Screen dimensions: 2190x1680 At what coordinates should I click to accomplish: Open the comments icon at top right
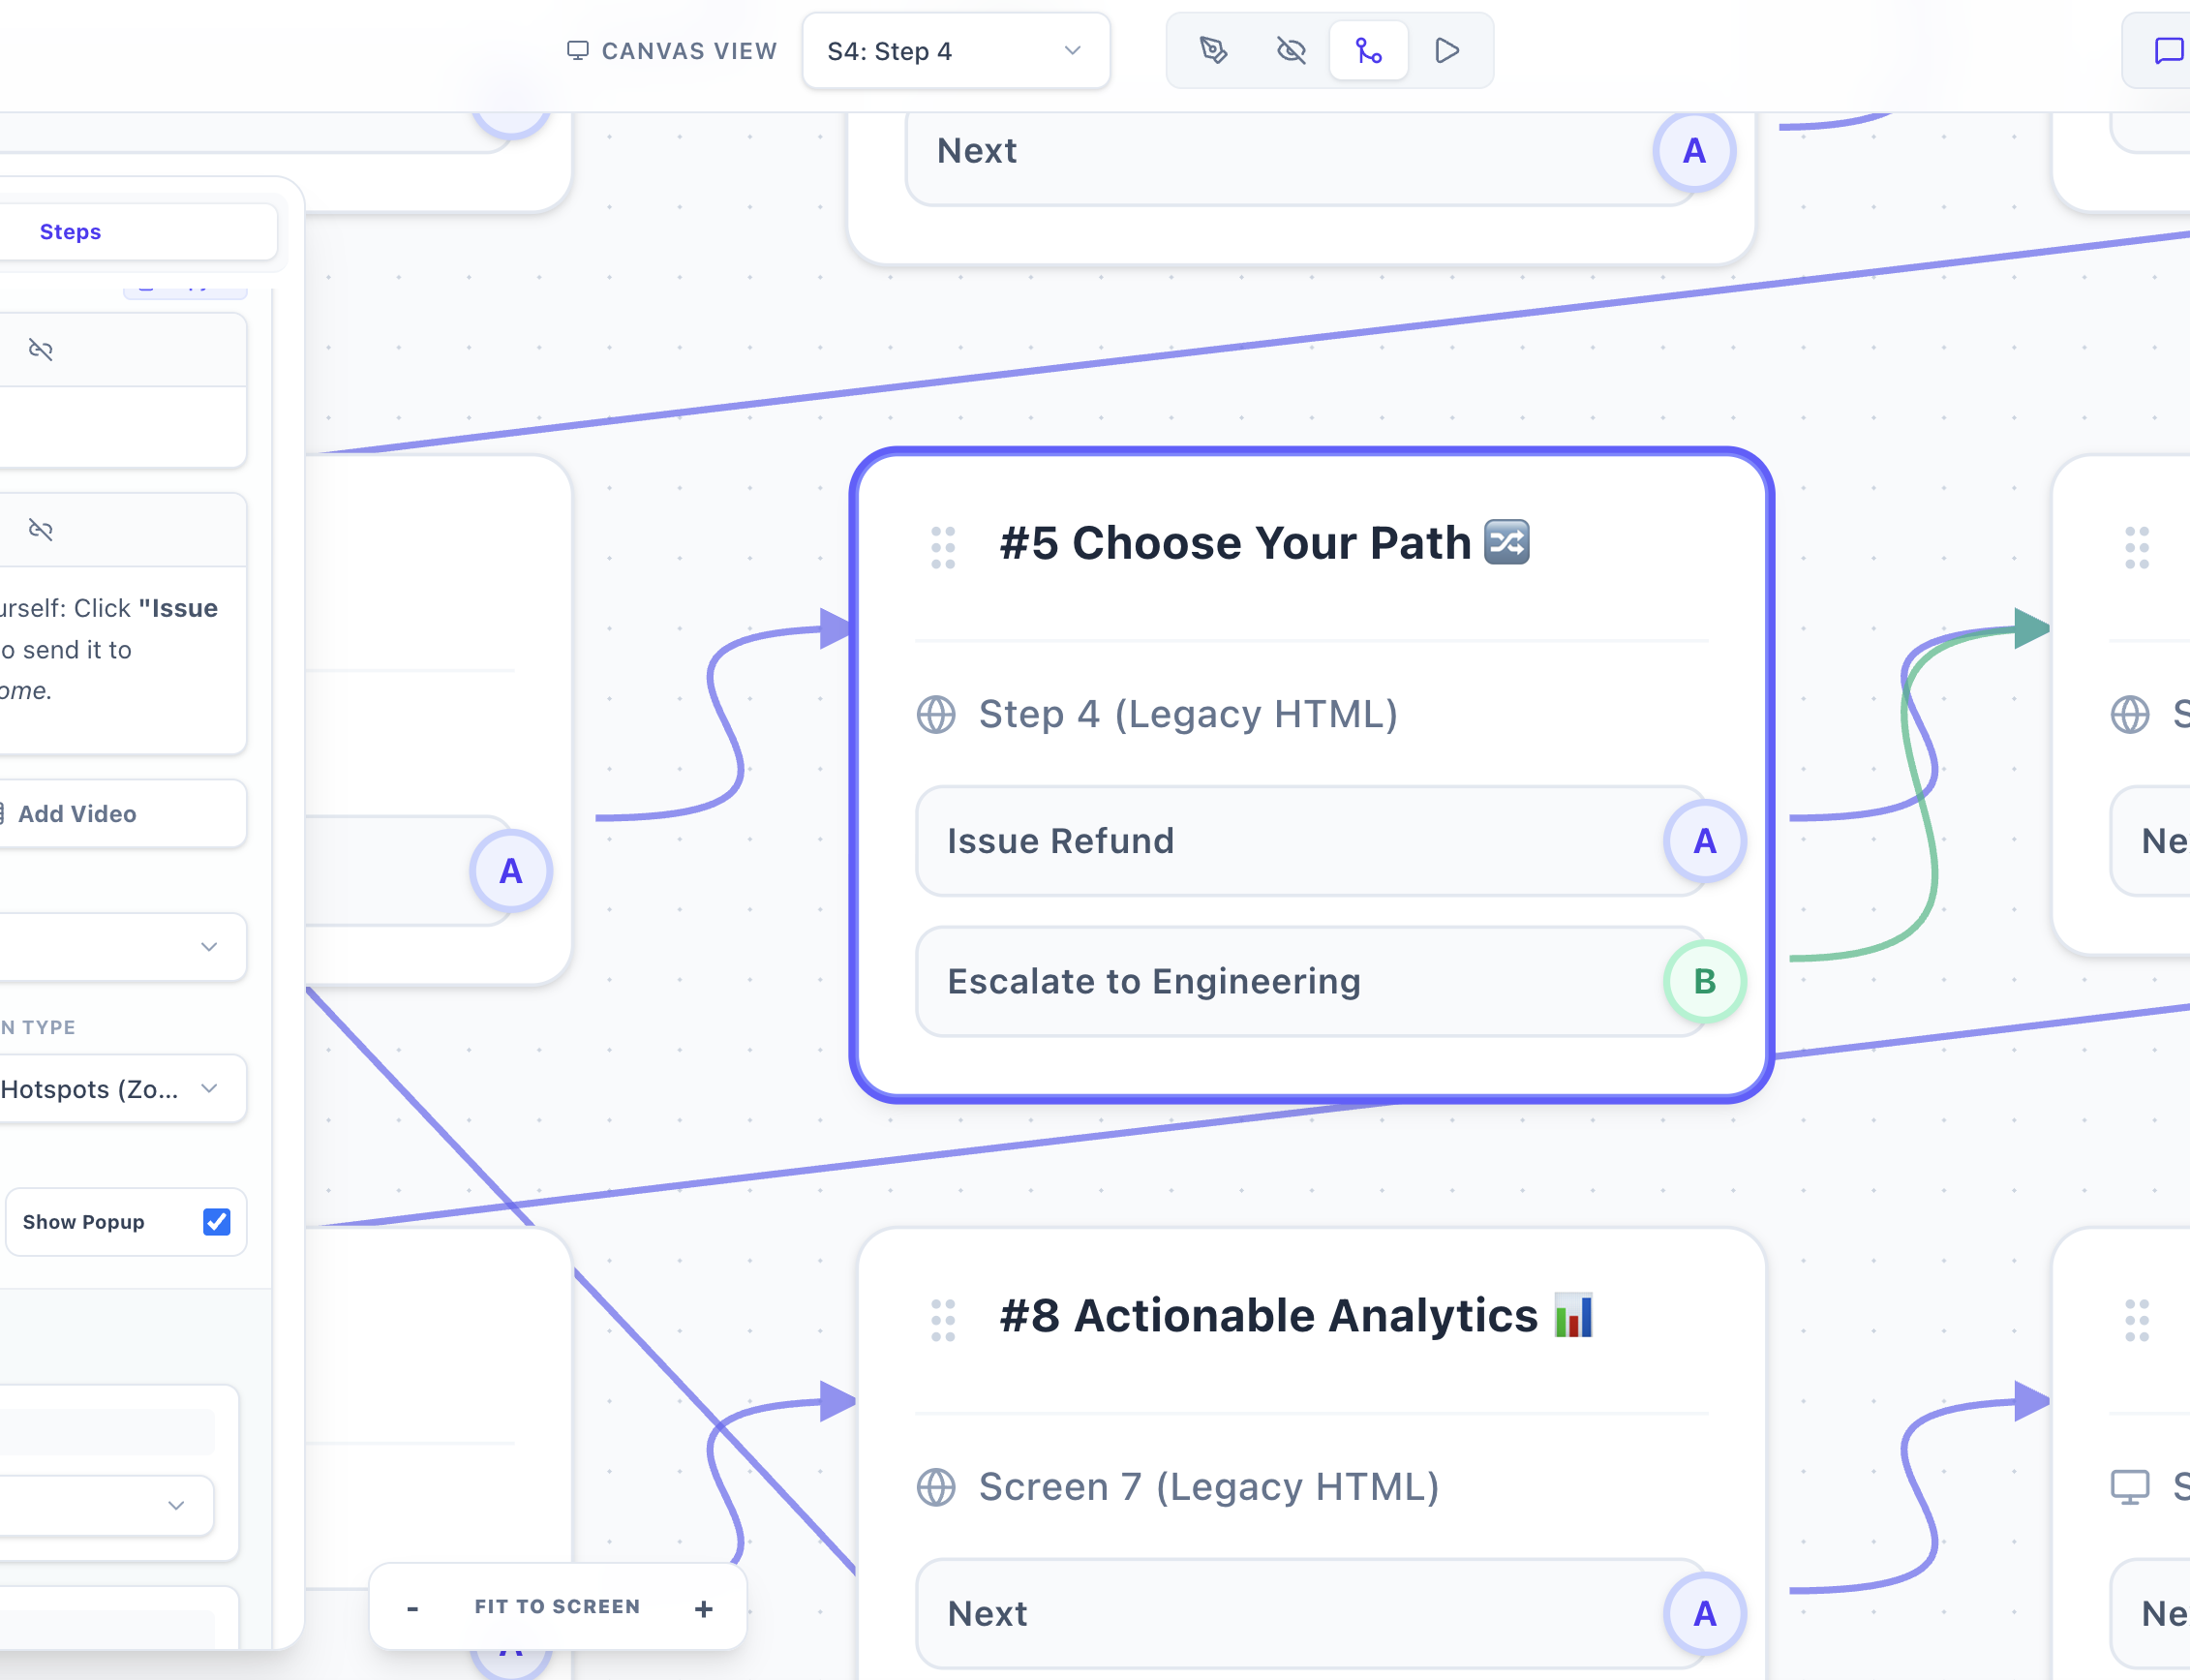point(2167,50)
